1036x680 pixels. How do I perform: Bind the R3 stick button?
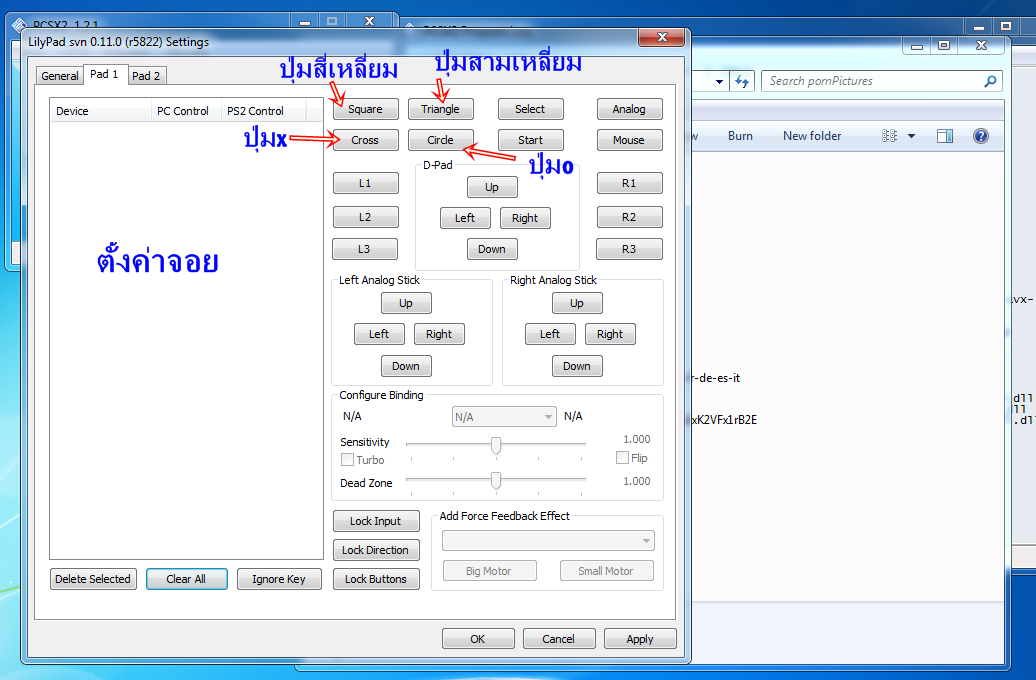629,249
